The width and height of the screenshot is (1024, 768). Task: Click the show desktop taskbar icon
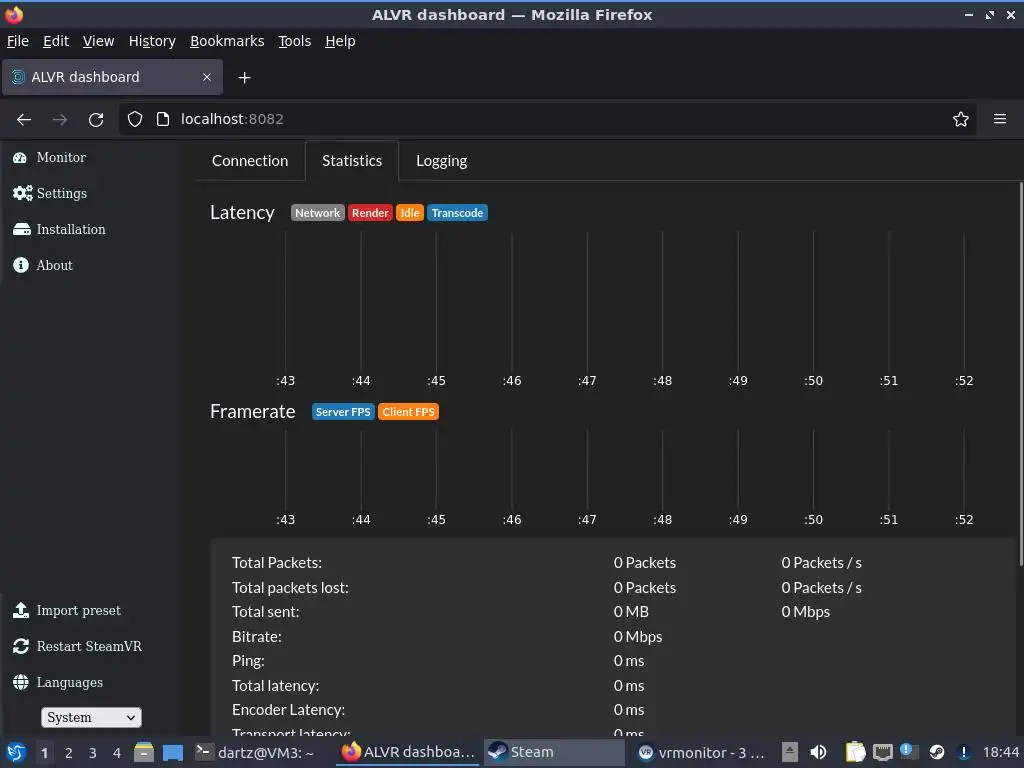pos(172,752)
